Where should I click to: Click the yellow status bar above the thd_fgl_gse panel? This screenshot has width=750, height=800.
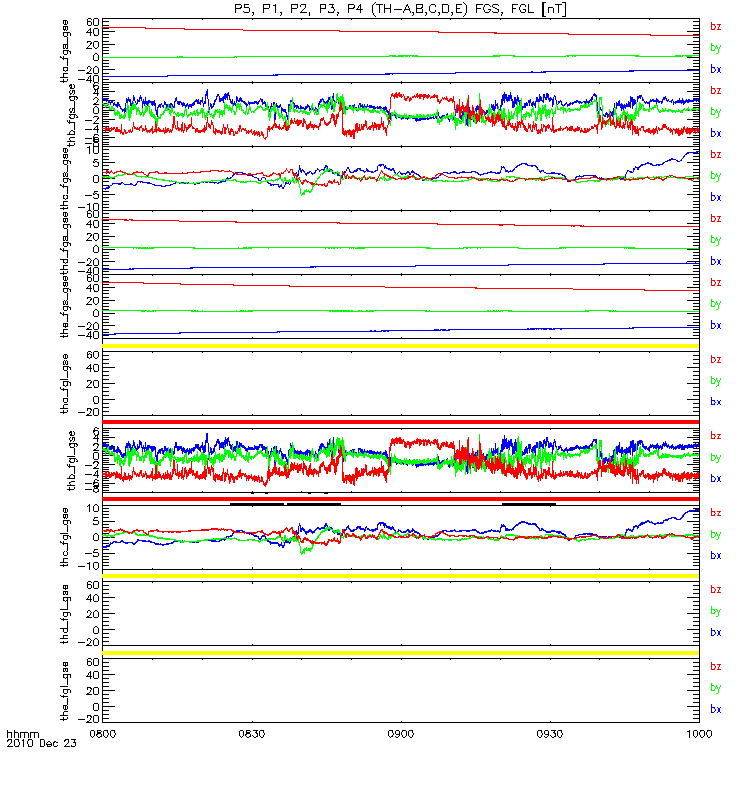click(x=401, y=576)
